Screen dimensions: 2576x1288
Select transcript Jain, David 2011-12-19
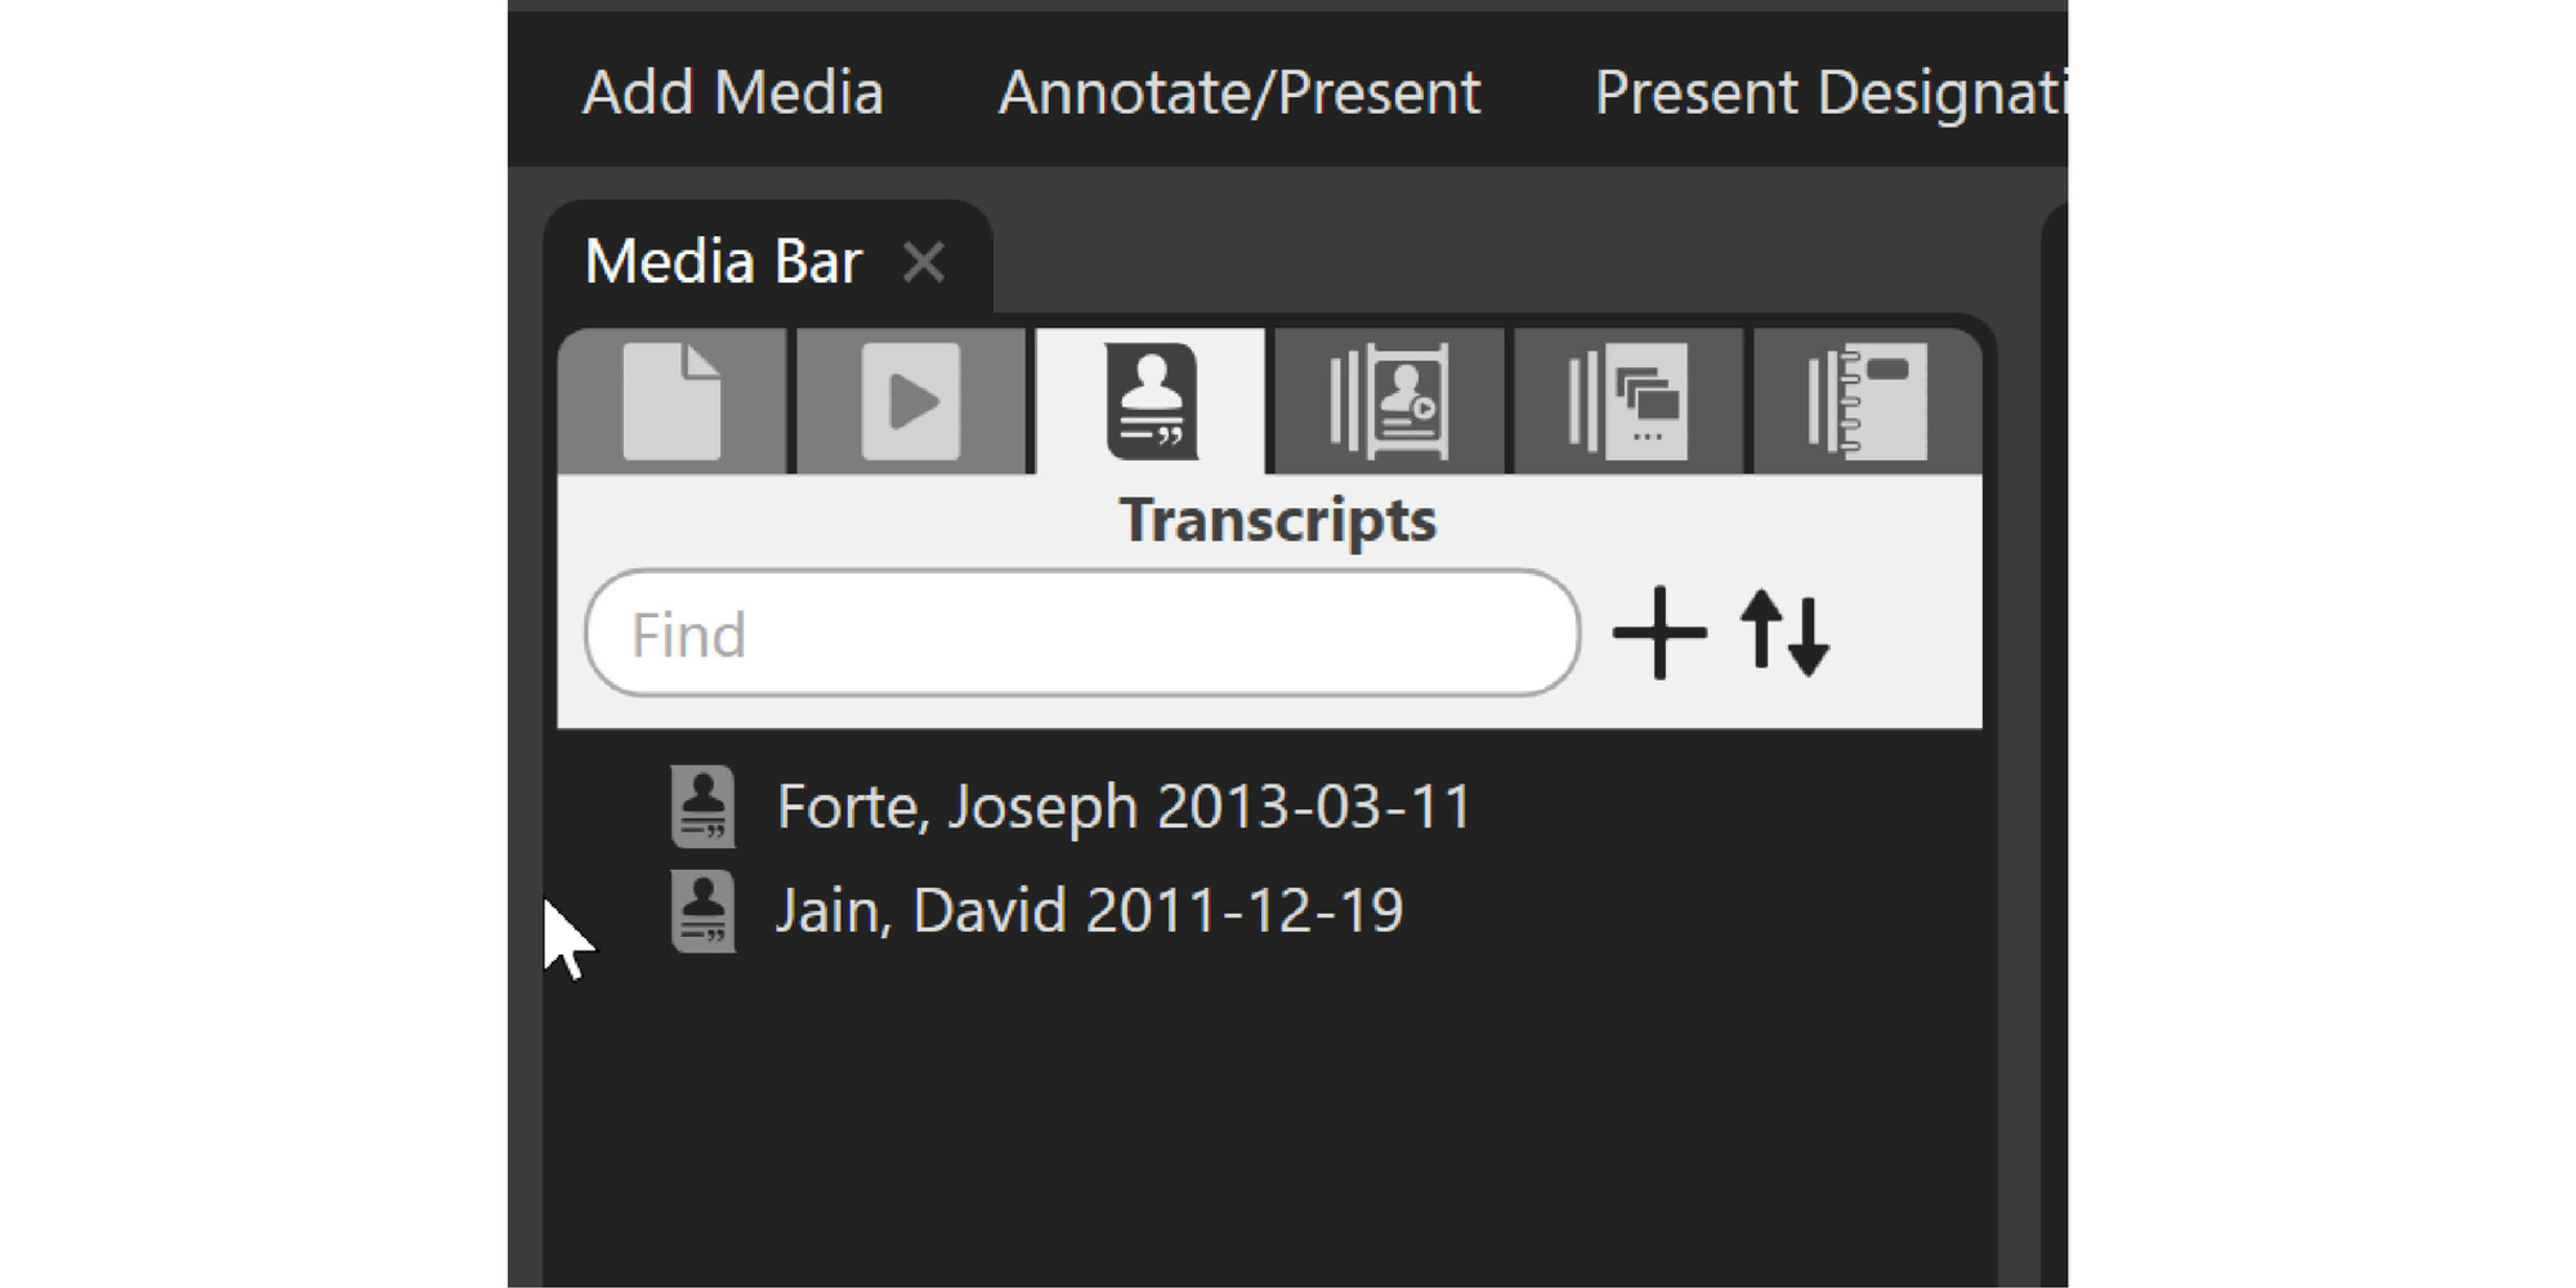pos(1090,911)
